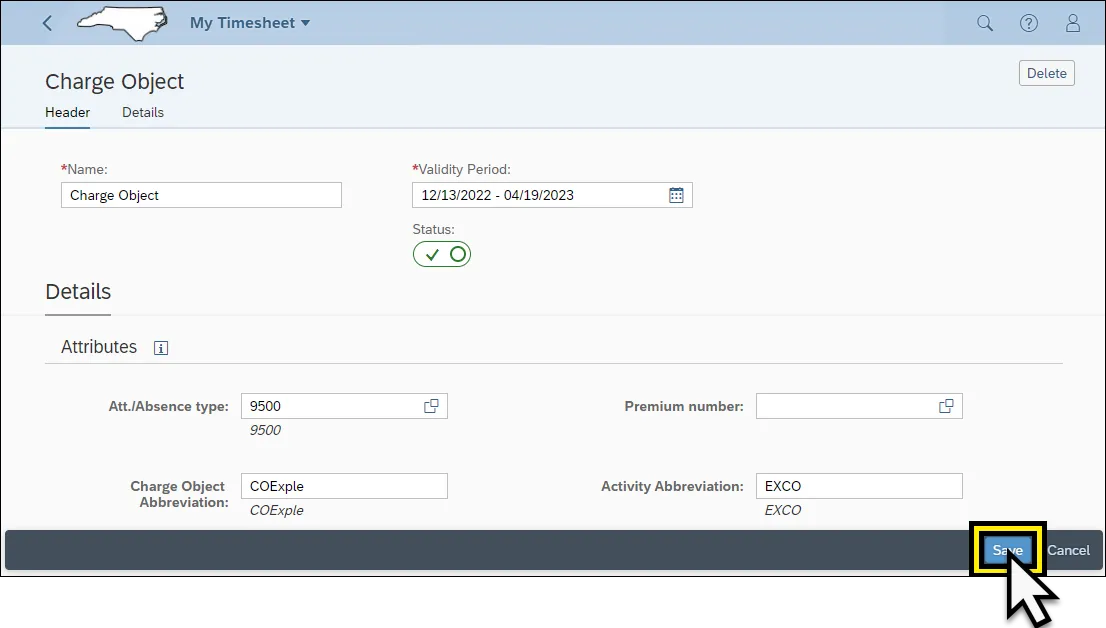Edit the Activity Abbreviation field
This screenshot has width=1106, height=628.
859,486
